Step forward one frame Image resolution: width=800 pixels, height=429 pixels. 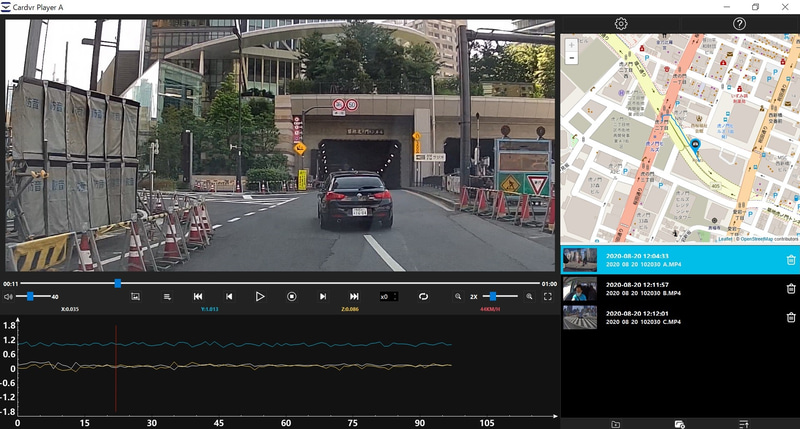(x=322, y=296)
